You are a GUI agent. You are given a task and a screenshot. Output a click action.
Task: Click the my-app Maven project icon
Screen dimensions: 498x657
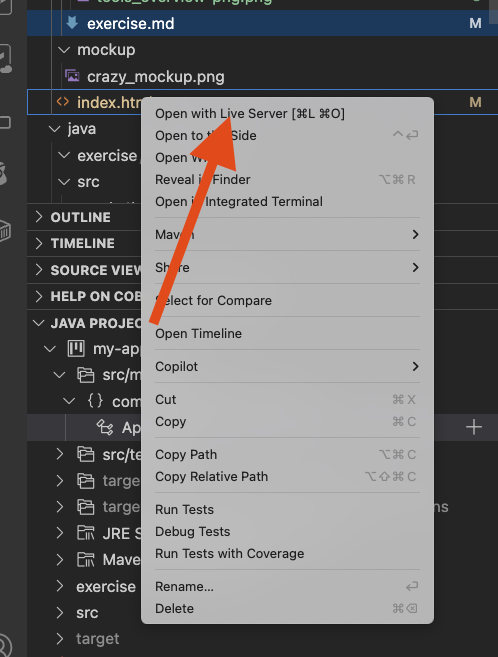pos(76,349)
